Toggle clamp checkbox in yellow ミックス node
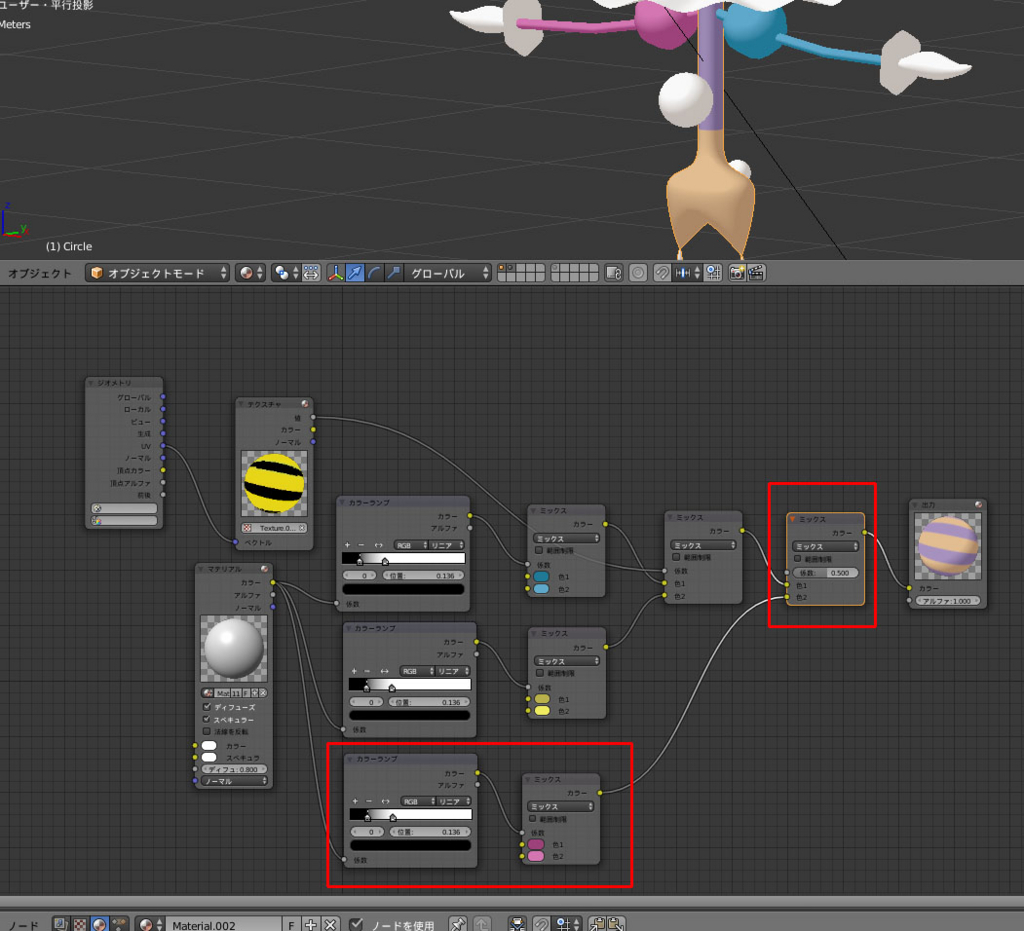Viewport: 1024px width, 931px height. [x=539, y=673]
